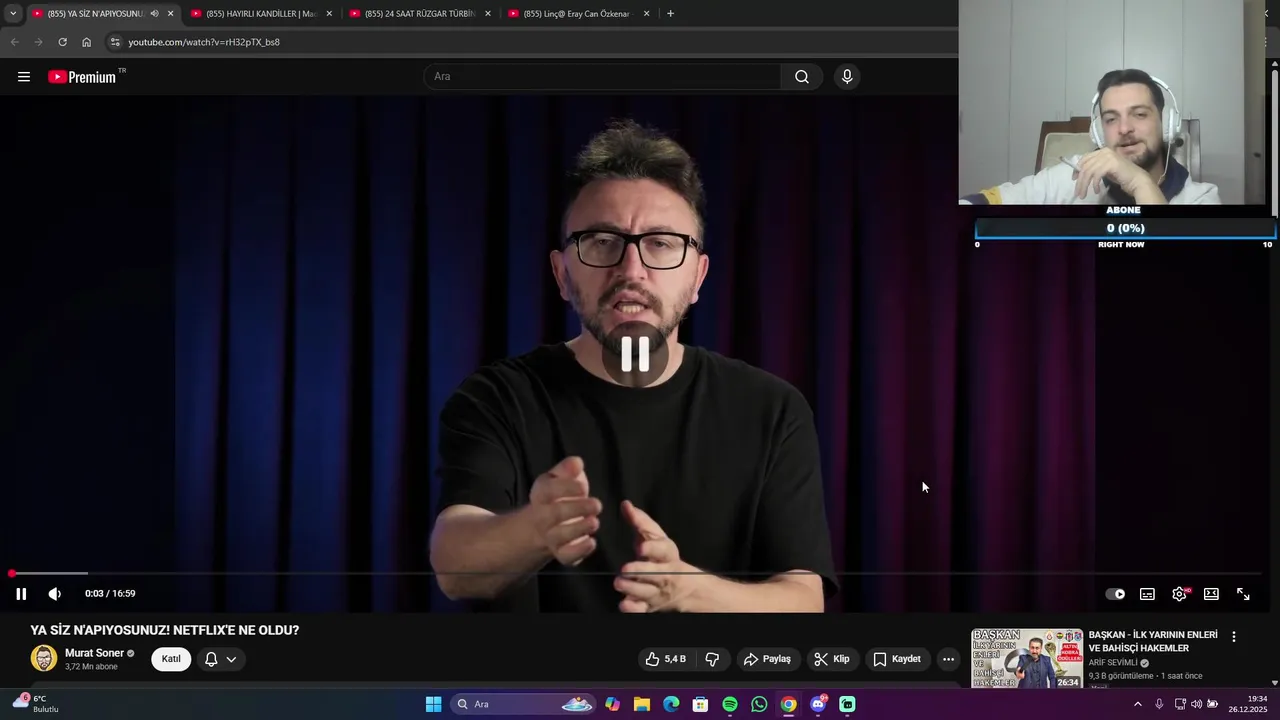Viewport: 1280px width, 720px height.
Task: Start voice search with microphone
Action: (847, 77)
